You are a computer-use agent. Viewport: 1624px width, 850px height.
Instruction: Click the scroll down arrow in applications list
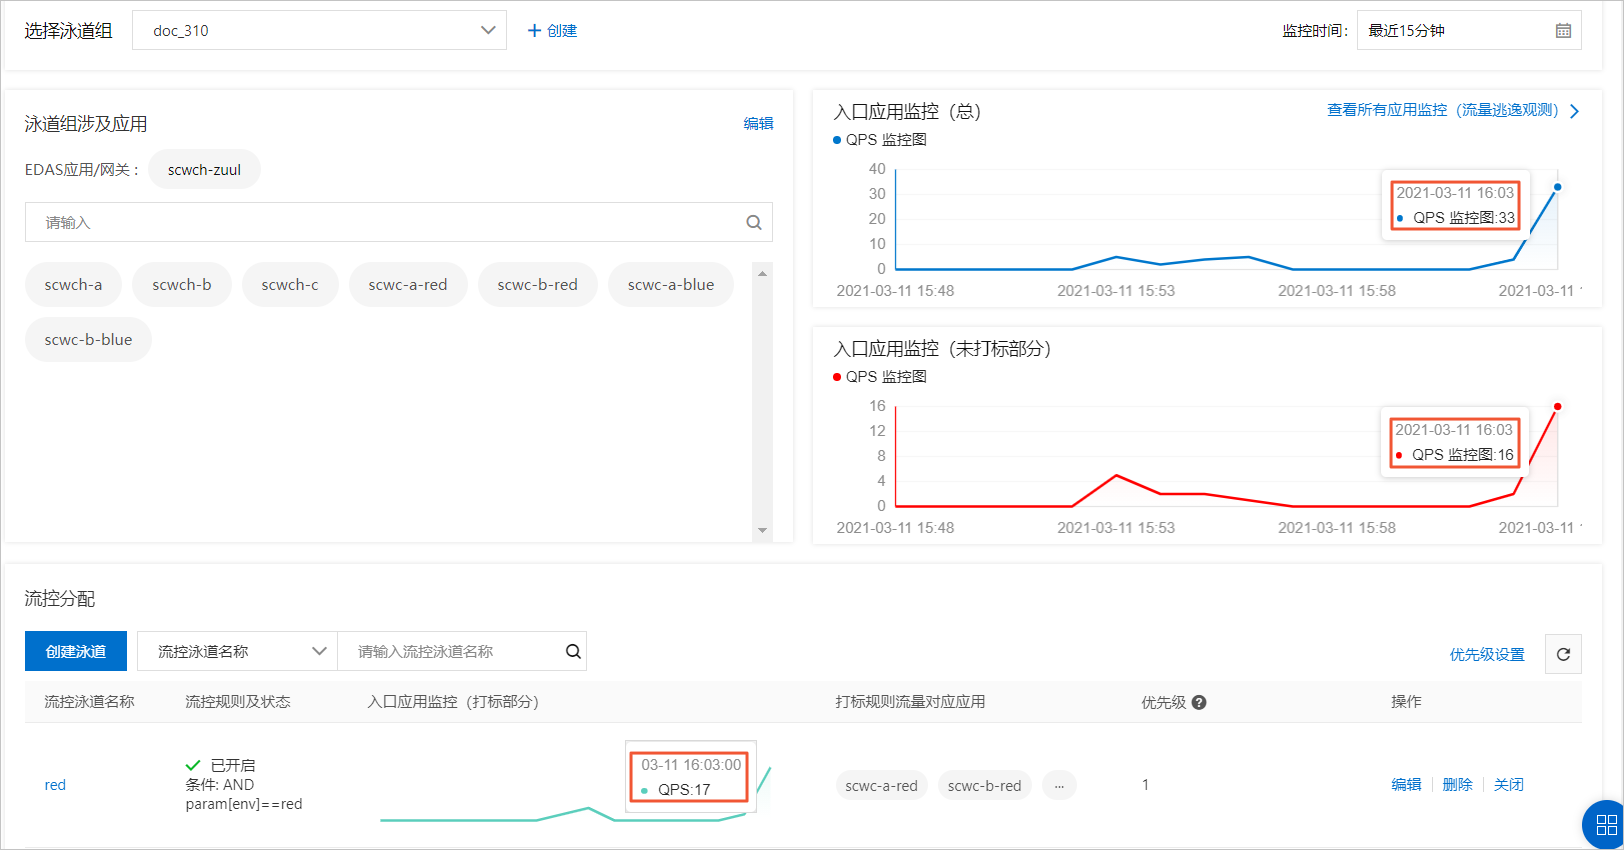click(x=762, y=531)
